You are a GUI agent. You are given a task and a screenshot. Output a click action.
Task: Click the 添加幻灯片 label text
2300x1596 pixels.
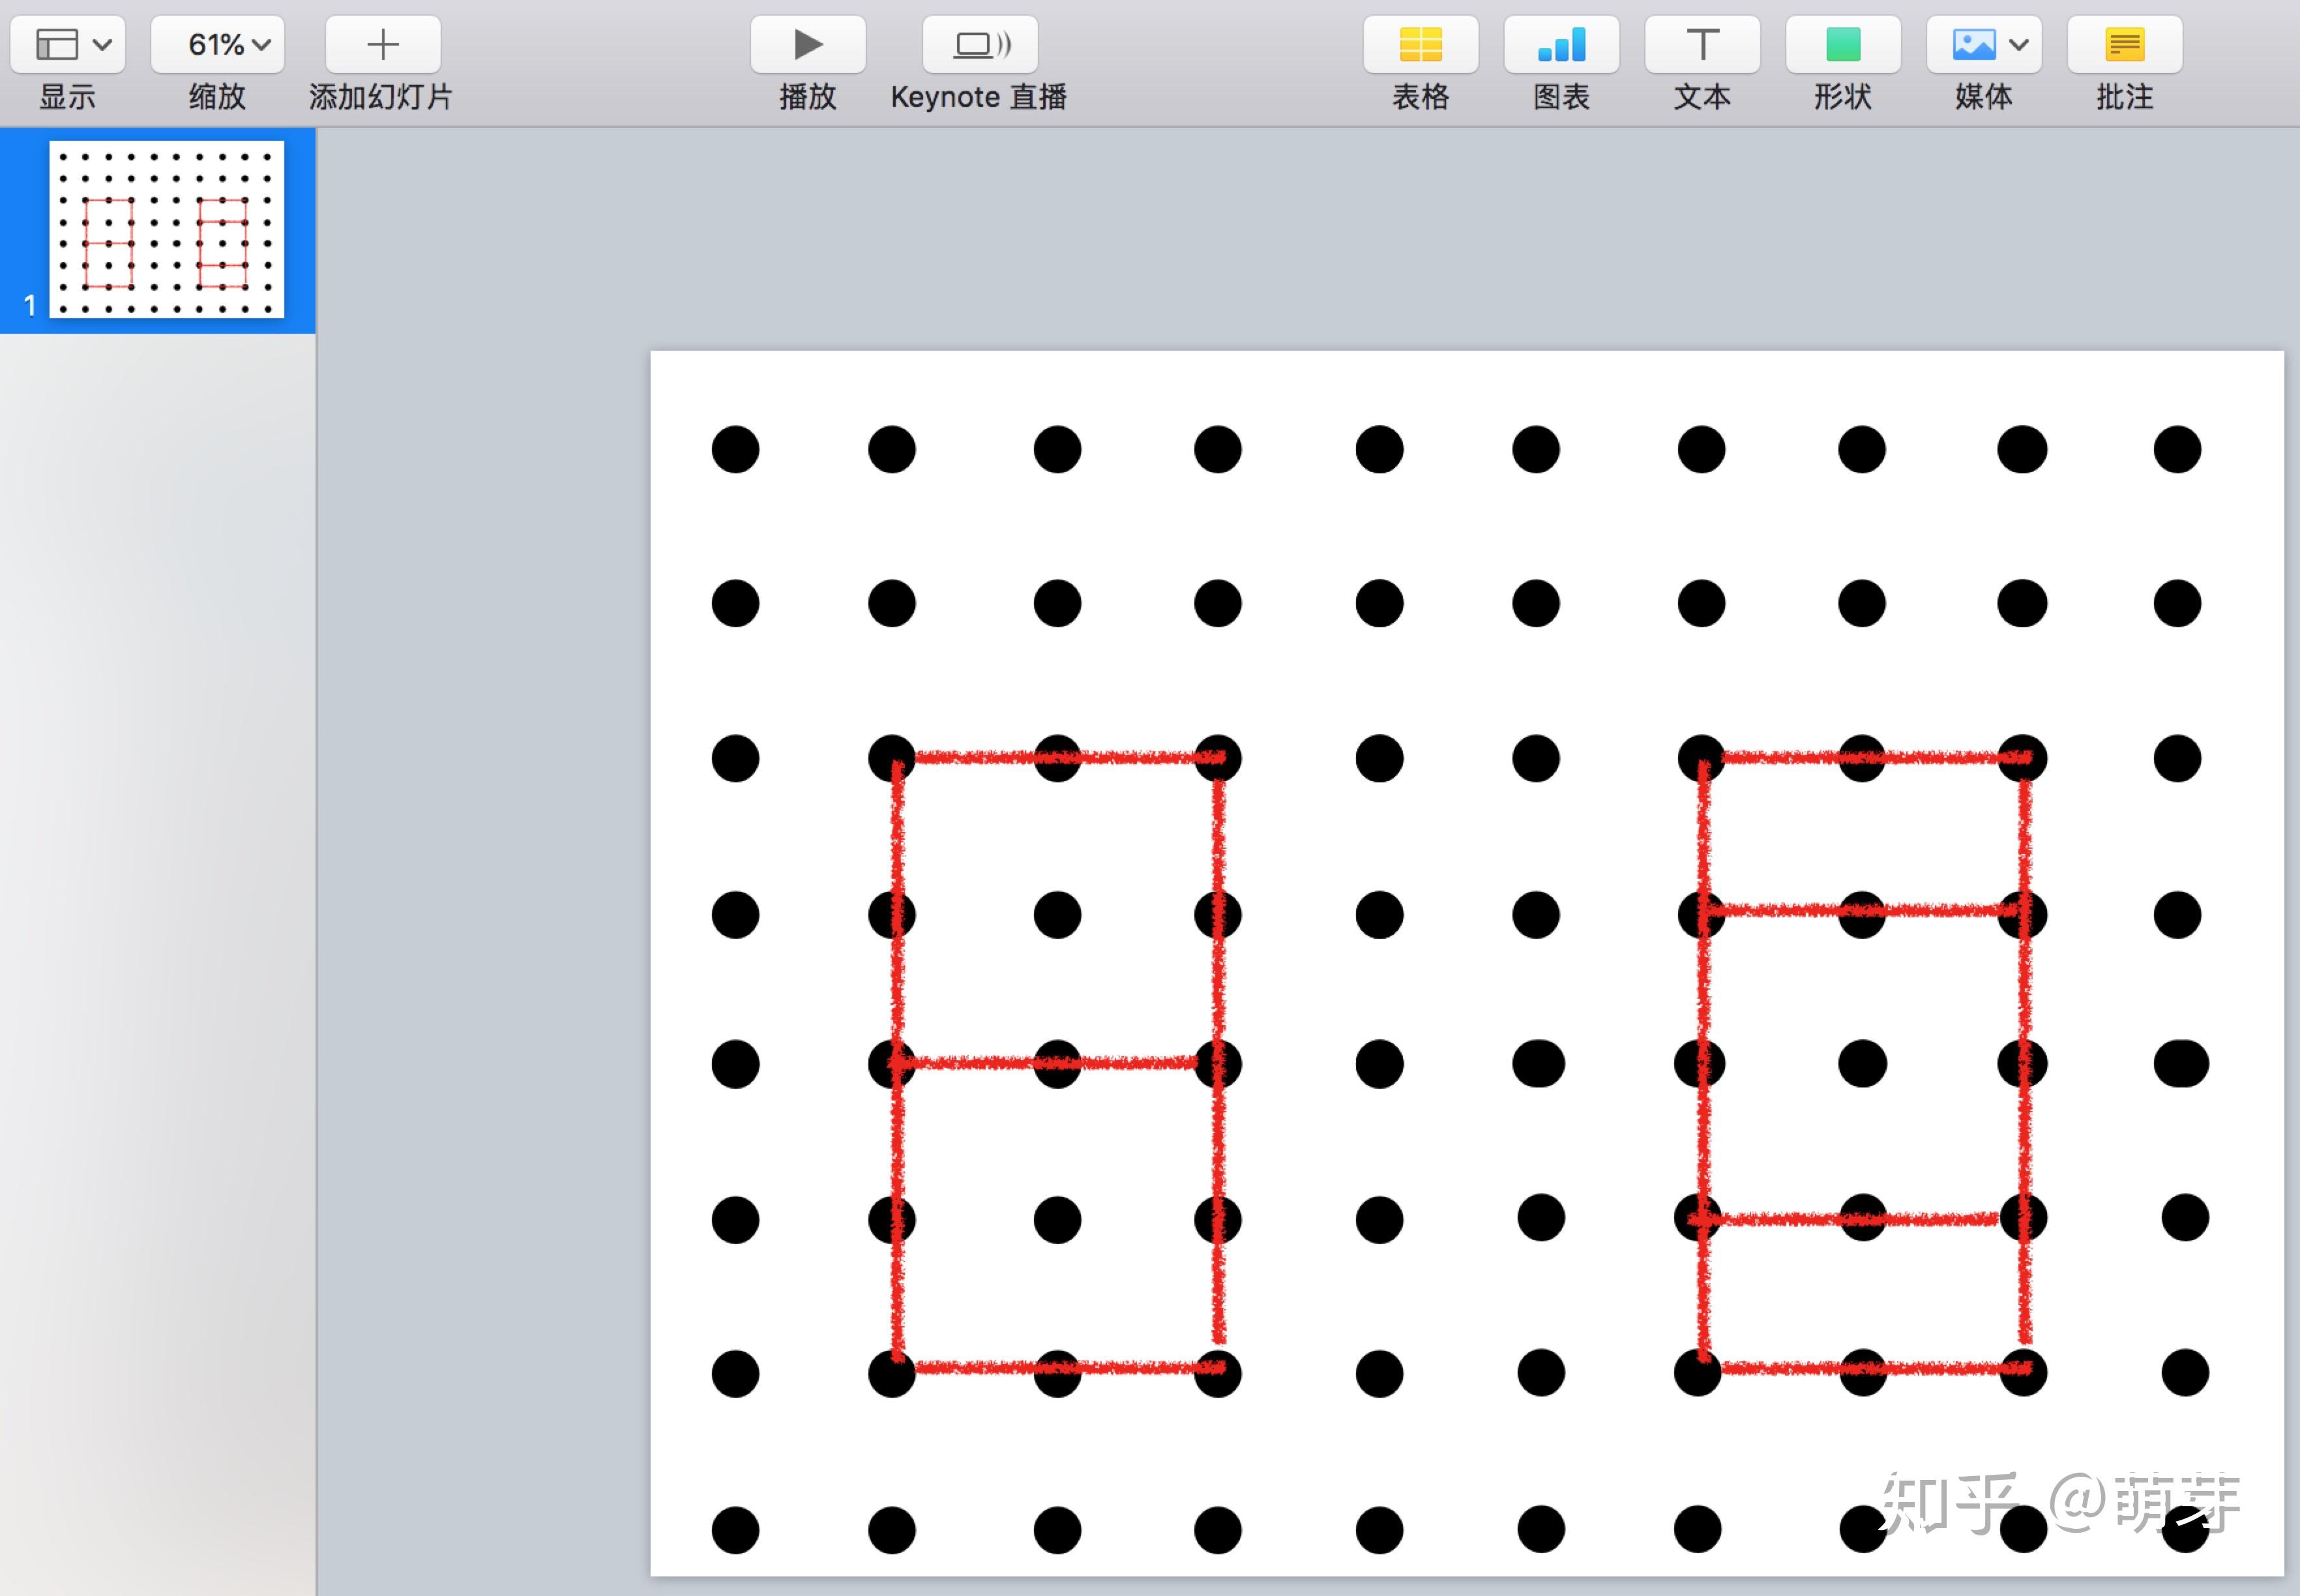pyautogui.click(x=381, y=97)
